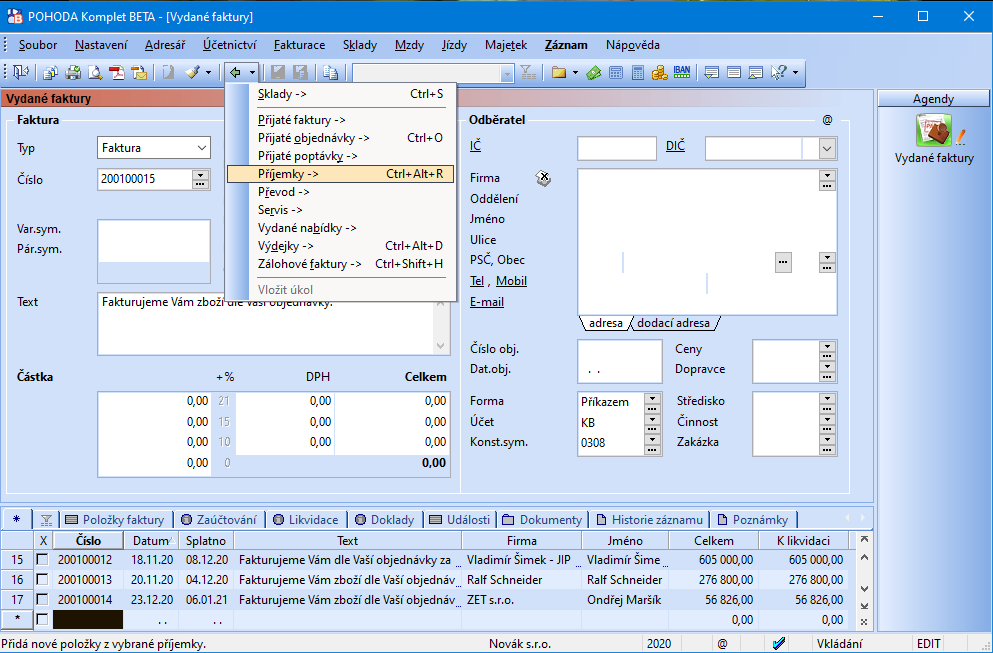The height and width of the screenshot is (653, 993).
Task: Click the Var.sym. input field
Action: [154, 231]
